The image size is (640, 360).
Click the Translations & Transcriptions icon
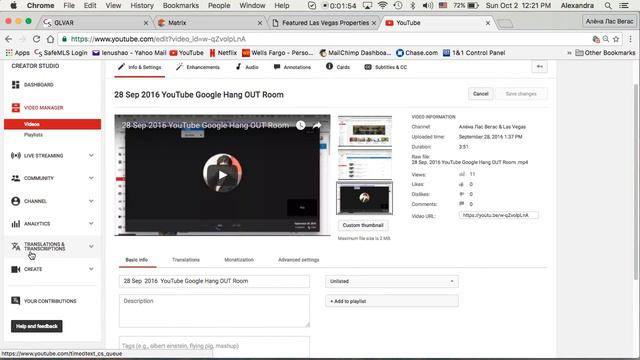click(16, 246)
